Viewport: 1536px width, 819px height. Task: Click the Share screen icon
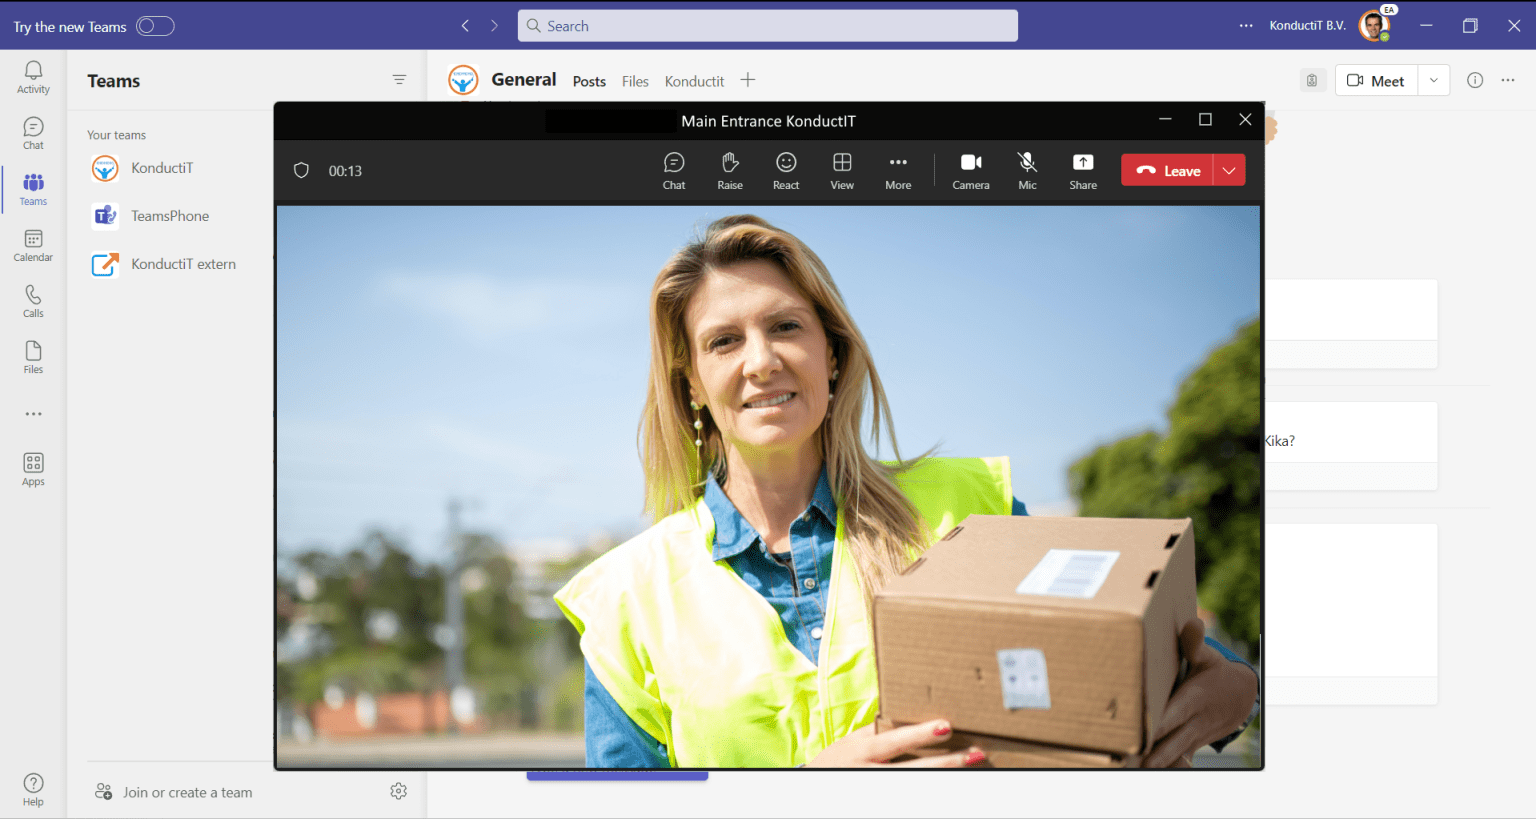coord(1083,170)
